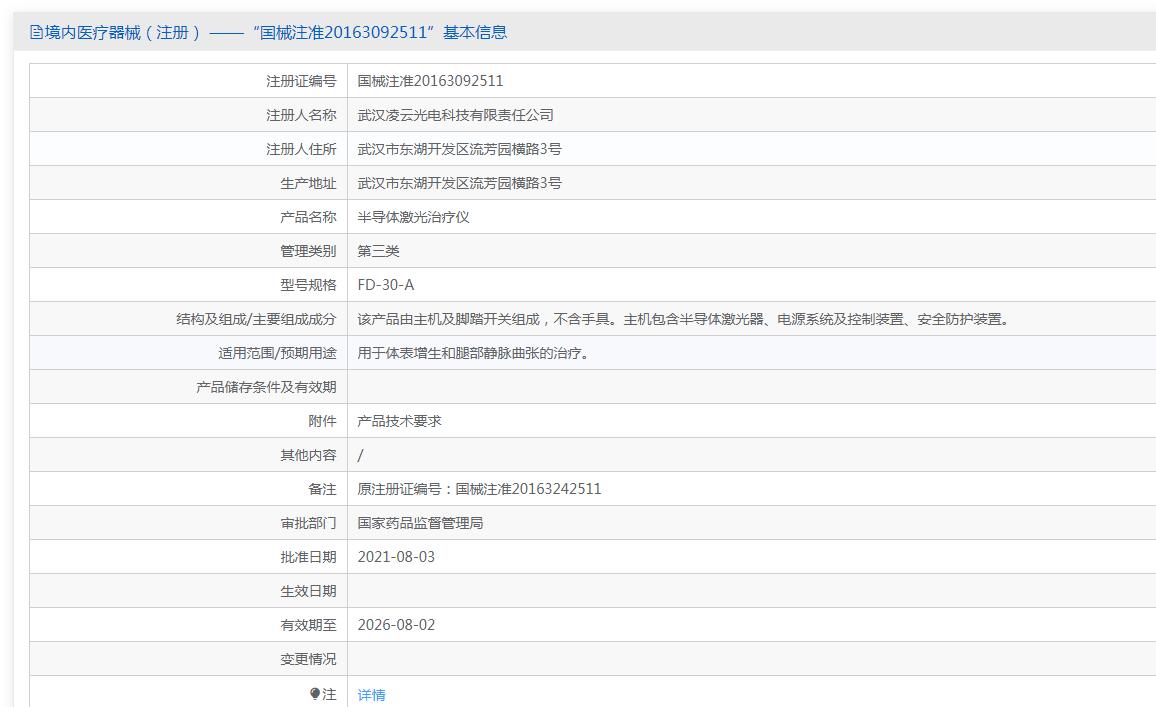Click attachment value 产品技术要求
Viewport: 1156px width, 707px height.
(x=400, y=421)
